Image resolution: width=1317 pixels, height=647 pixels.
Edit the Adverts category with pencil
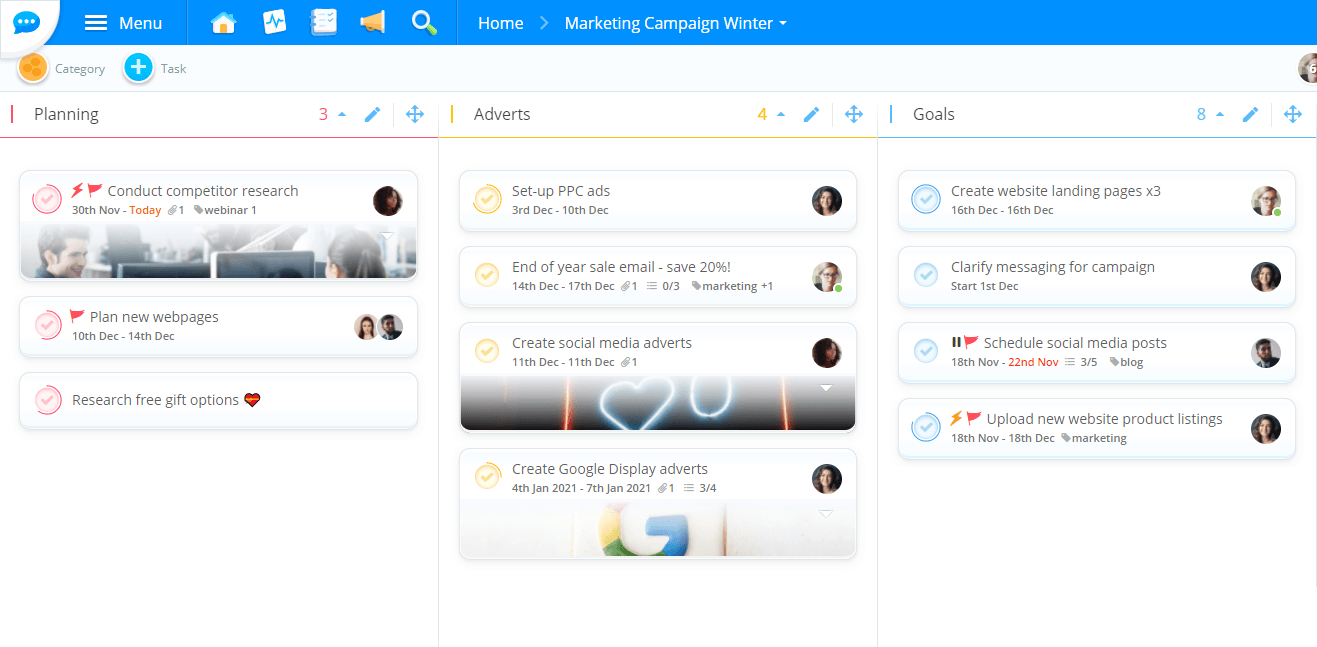point(811,115)
